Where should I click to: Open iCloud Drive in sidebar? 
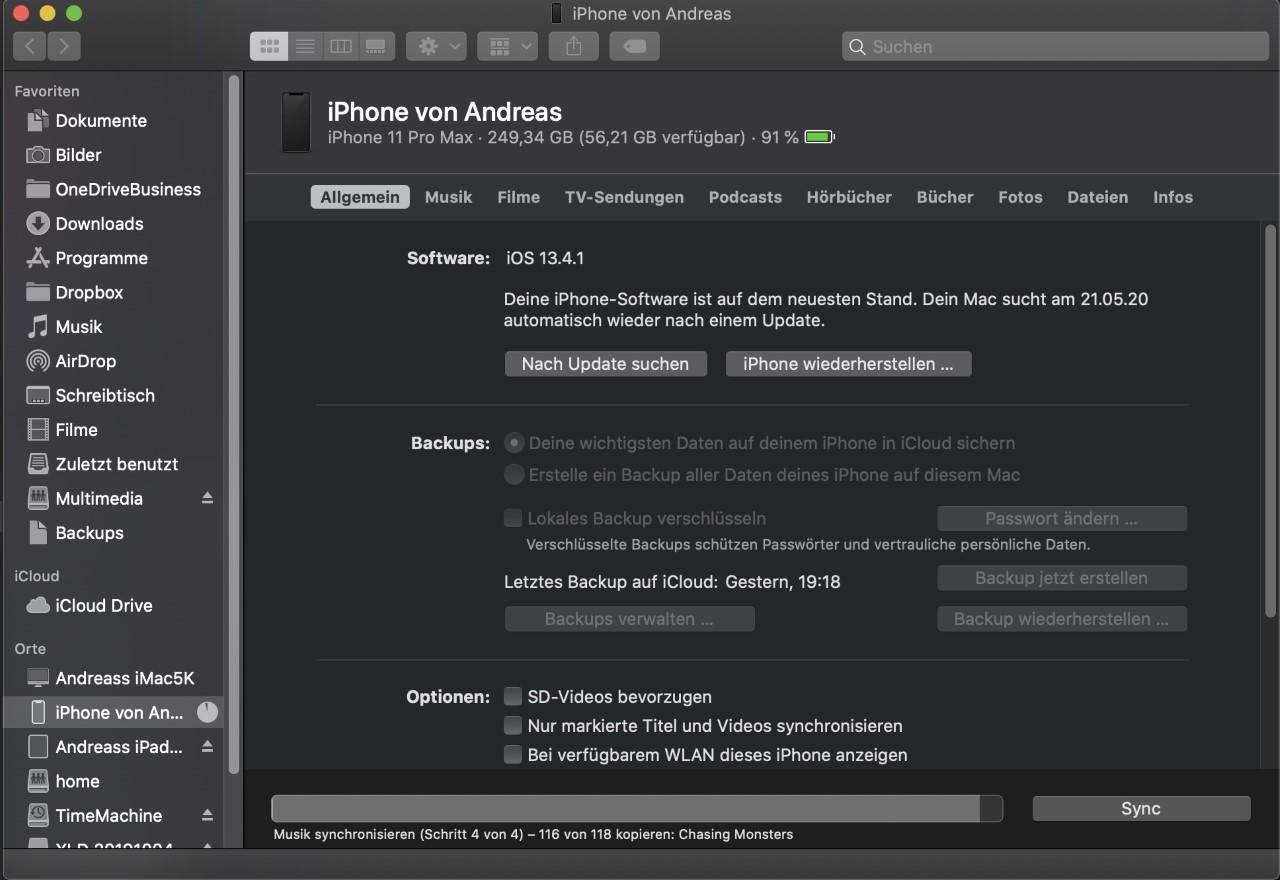(x=113, y=606)
